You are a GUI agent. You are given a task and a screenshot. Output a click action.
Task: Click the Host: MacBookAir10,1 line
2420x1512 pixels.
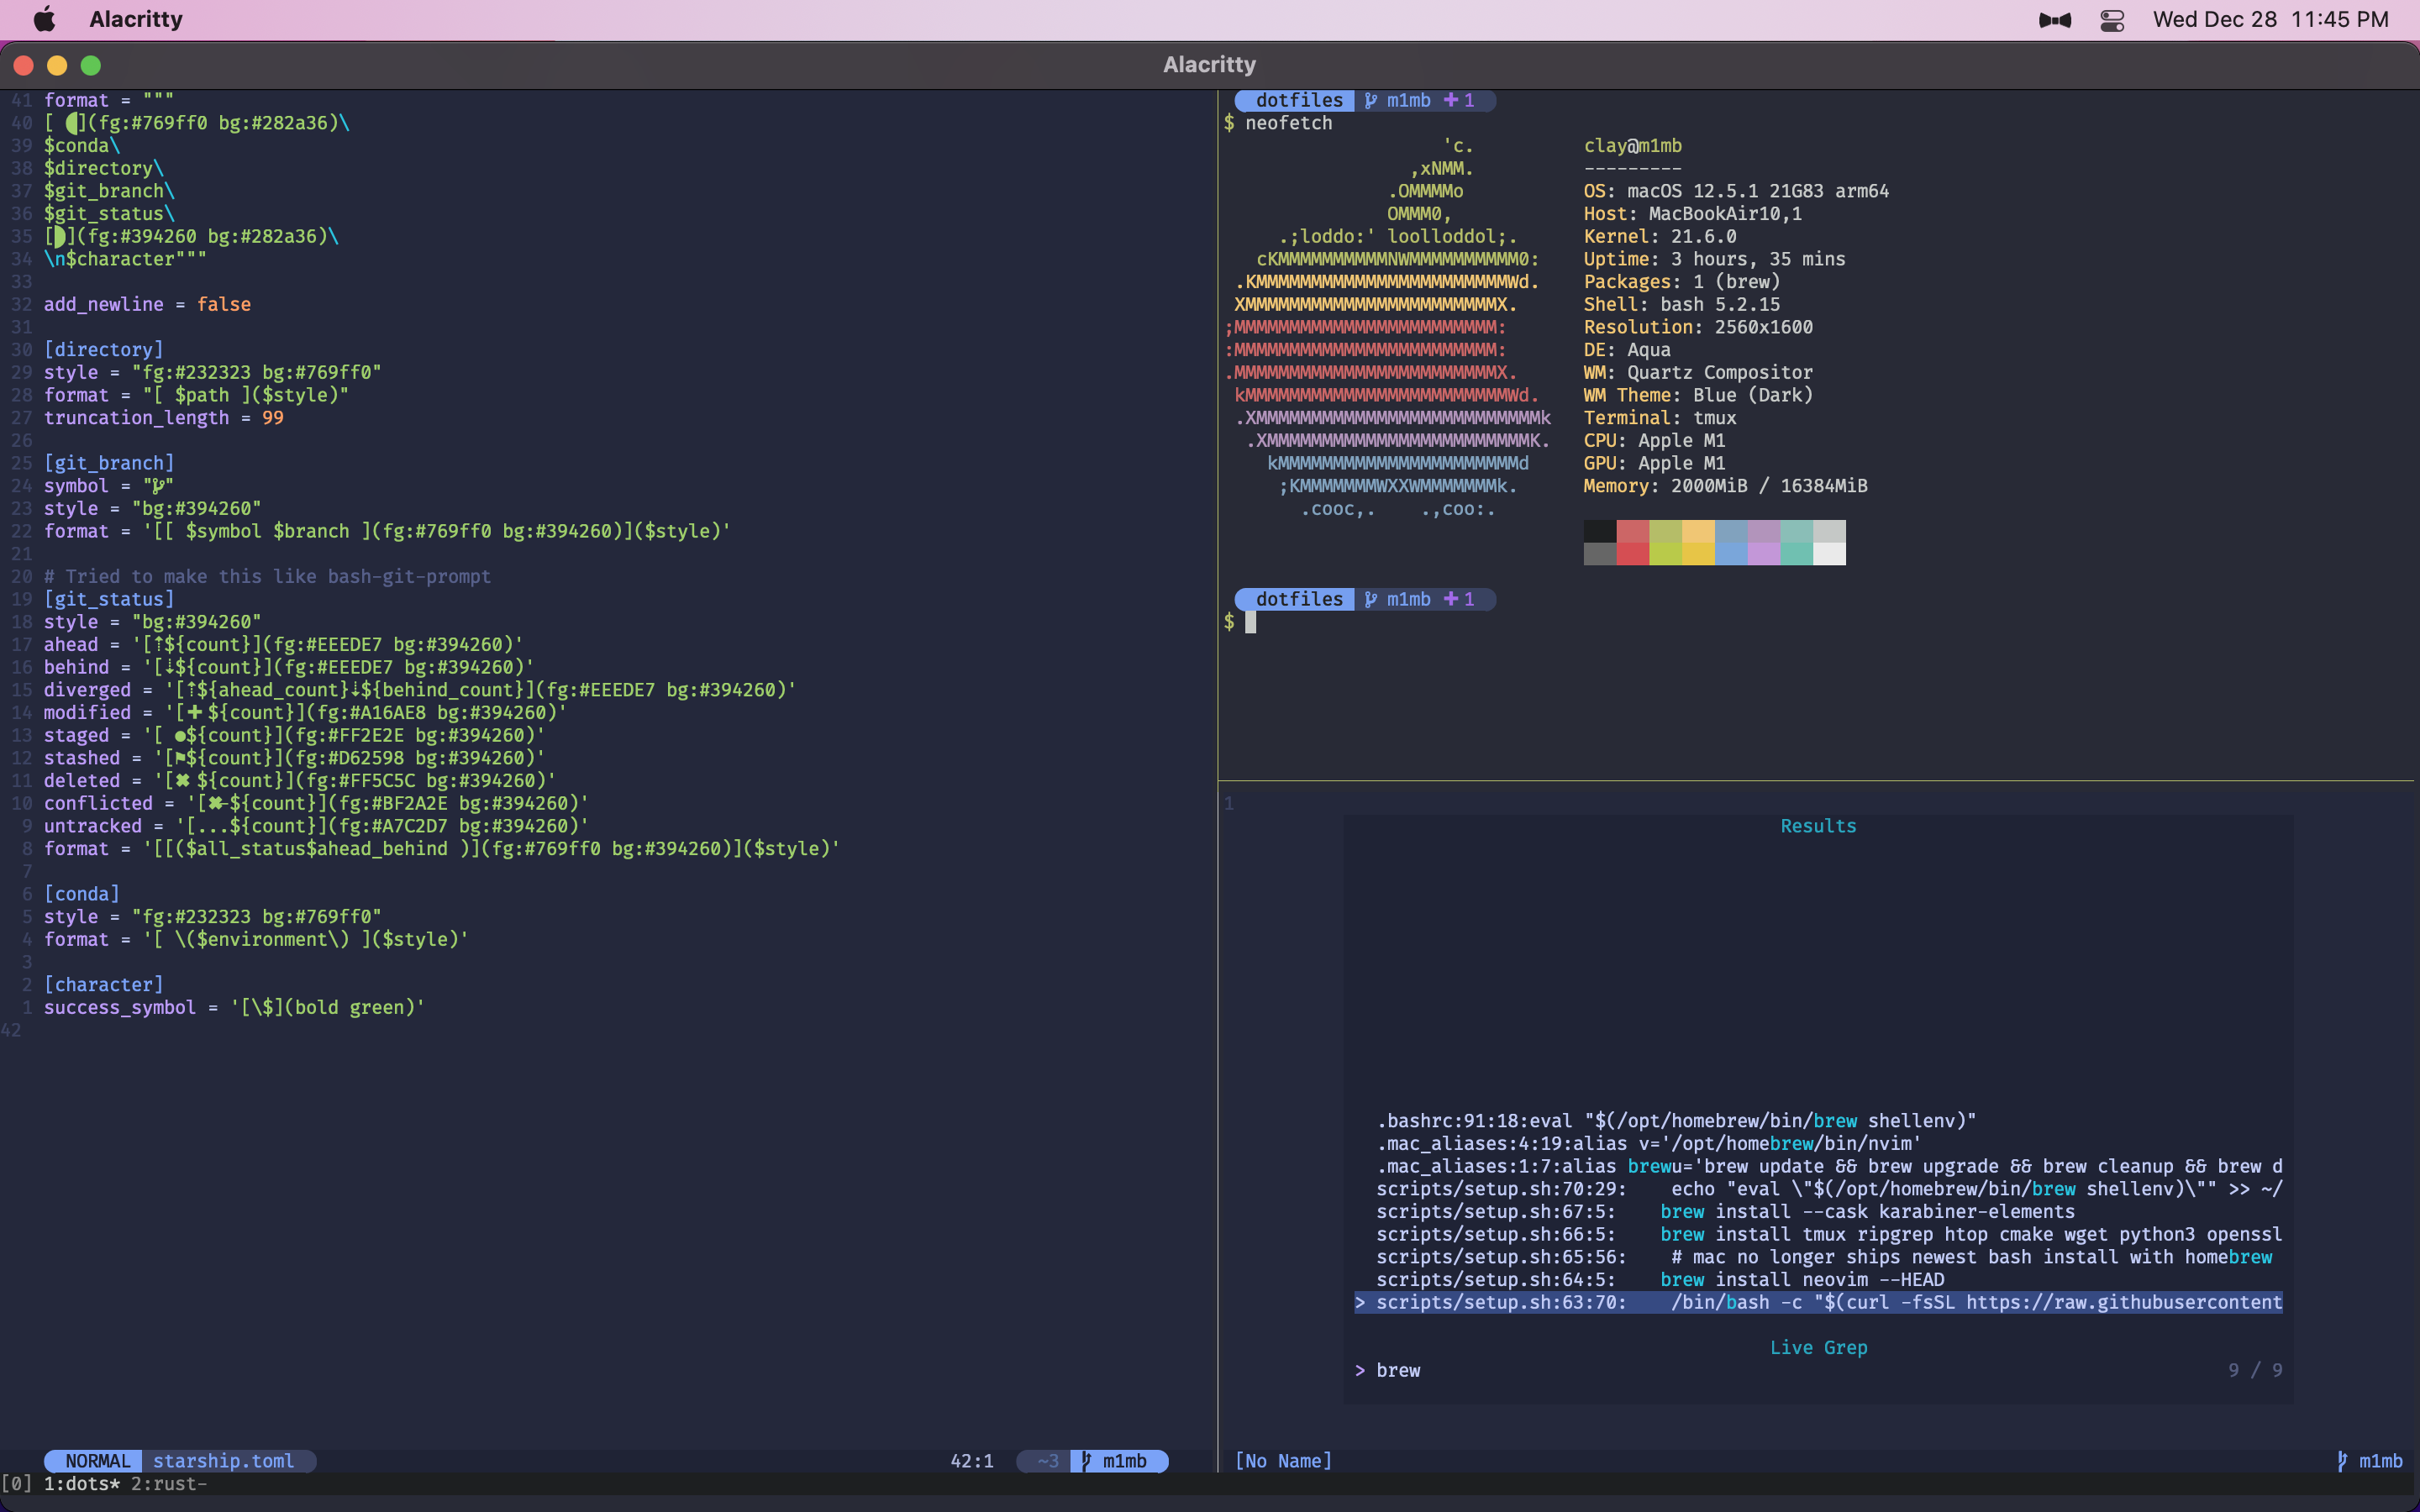click(x=1692, y=214)
